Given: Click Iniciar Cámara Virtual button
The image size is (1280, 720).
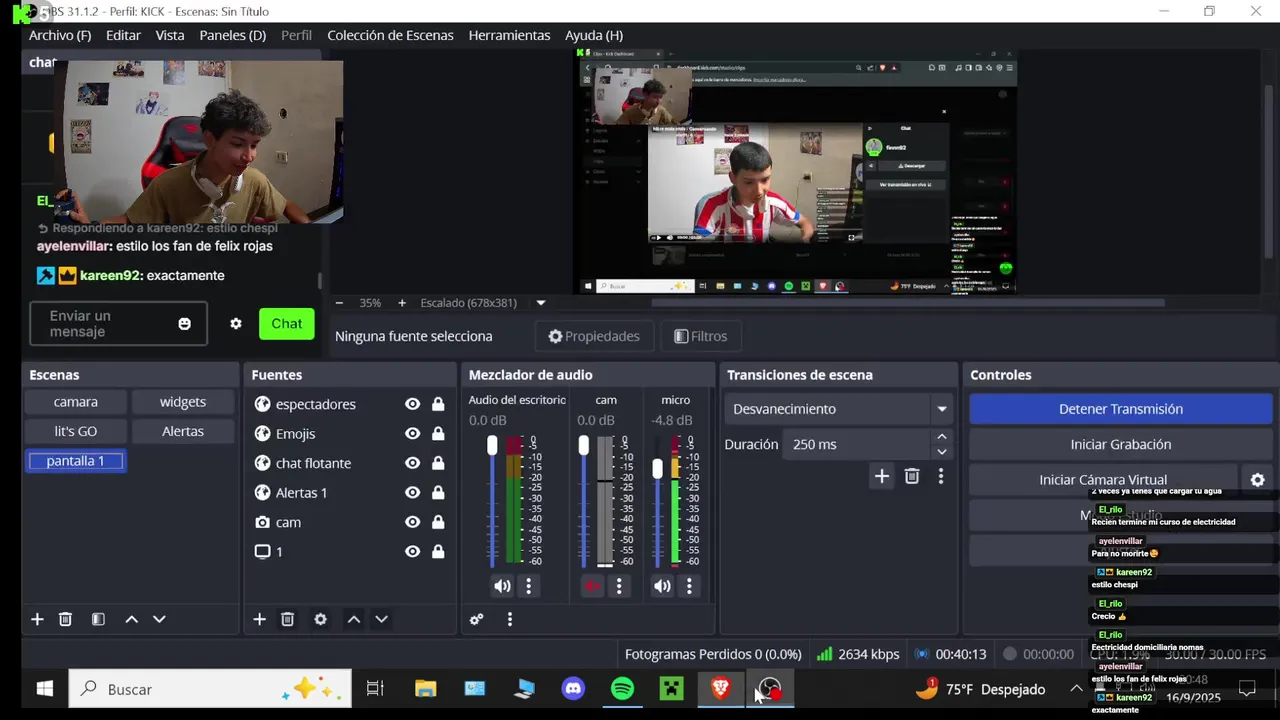Looking at the screenshot, I should pyautogui.click(x=1103, y=480).
